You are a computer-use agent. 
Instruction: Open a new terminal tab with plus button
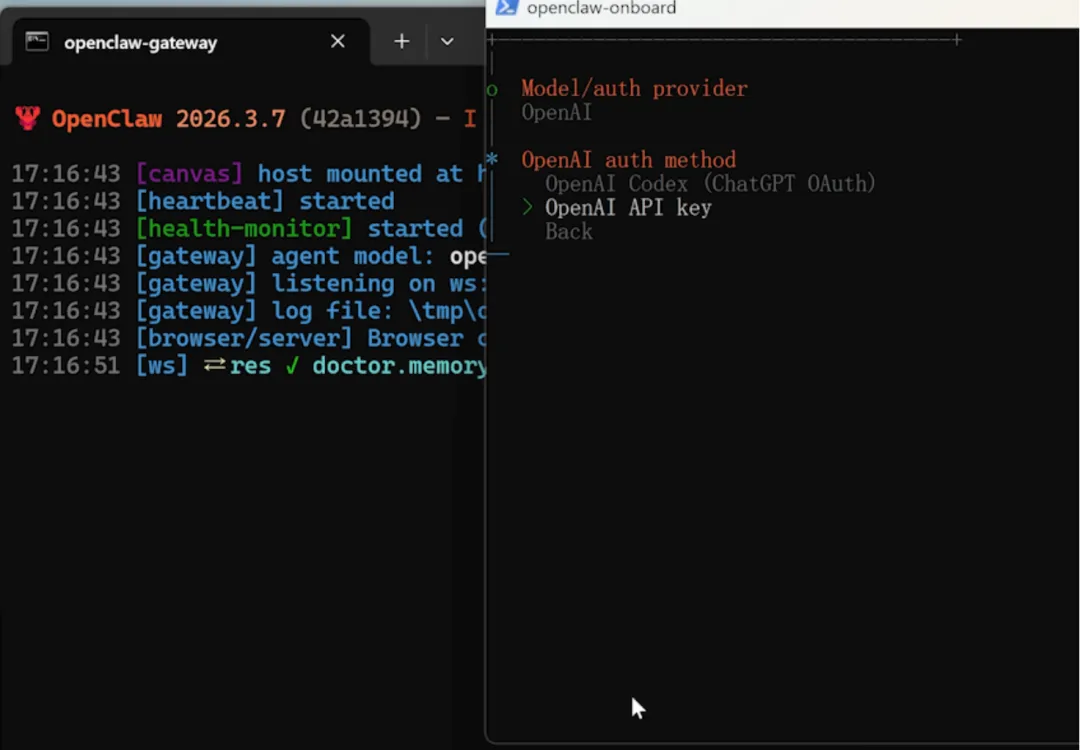(402, 41)
